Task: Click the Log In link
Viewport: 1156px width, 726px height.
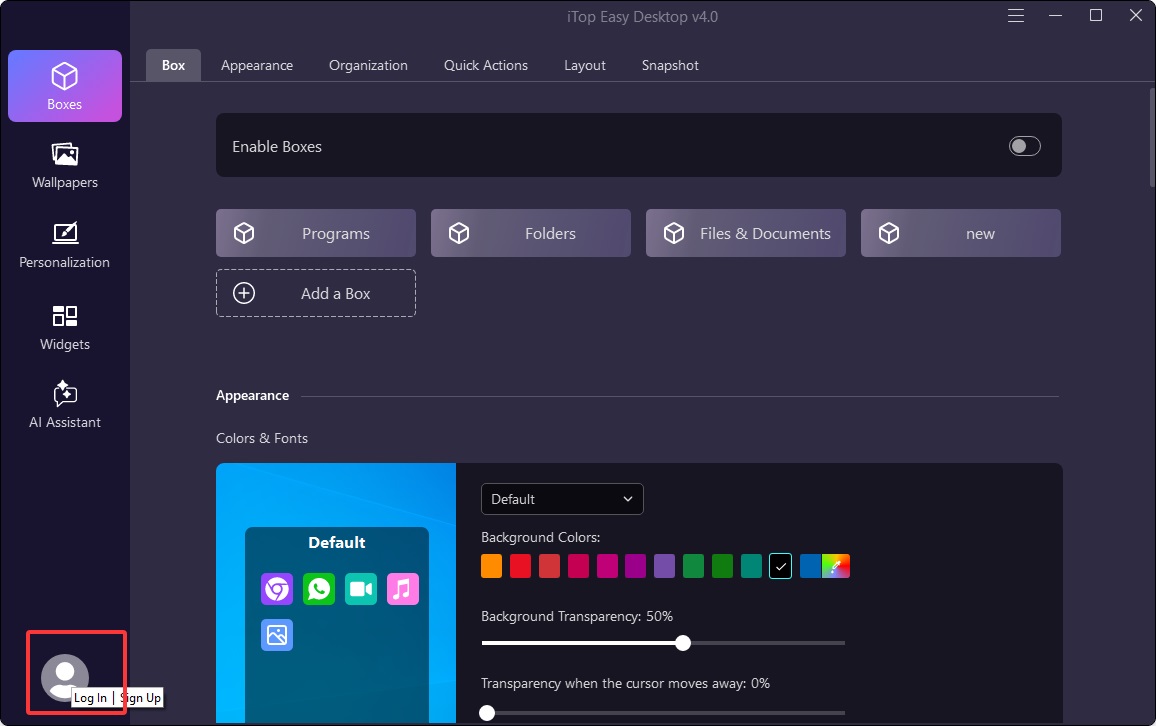Action: [90, 698]
